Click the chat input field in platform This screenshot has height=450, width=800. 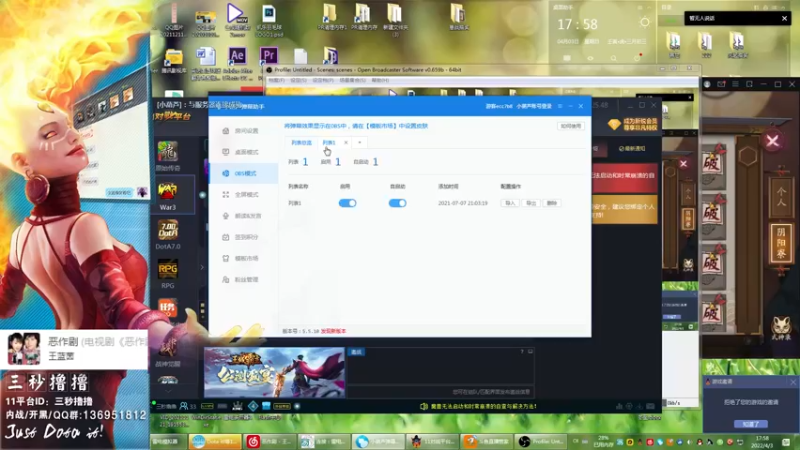pos(440,392)
